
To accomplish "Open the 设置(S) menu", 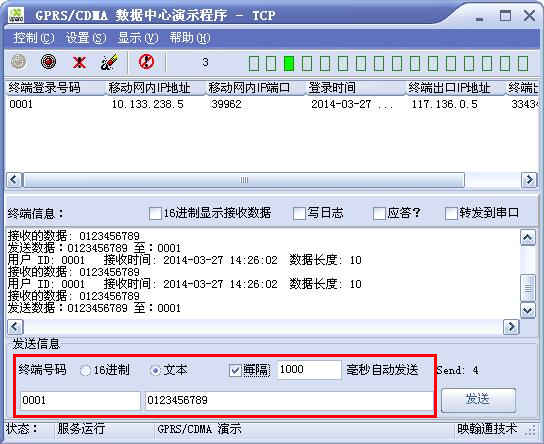I will [86, 38].
